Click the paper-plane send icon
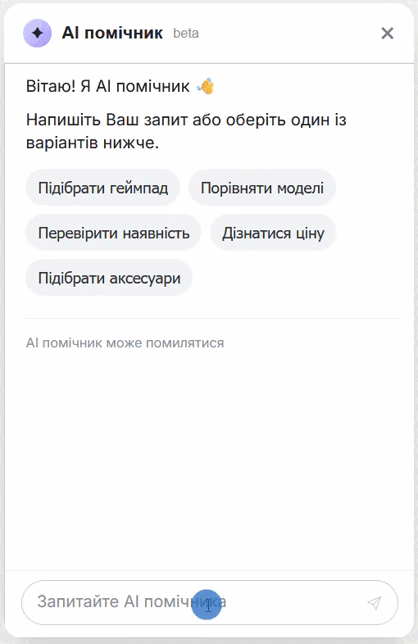 [x=374, y=603]
